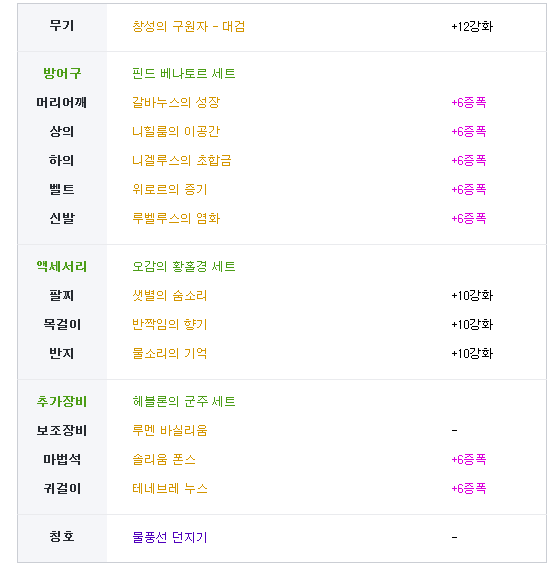The height and width of the screenshot is (570, 556).
Task: Click the 위로르의 증기 belt item
Action: coord(170,190)
